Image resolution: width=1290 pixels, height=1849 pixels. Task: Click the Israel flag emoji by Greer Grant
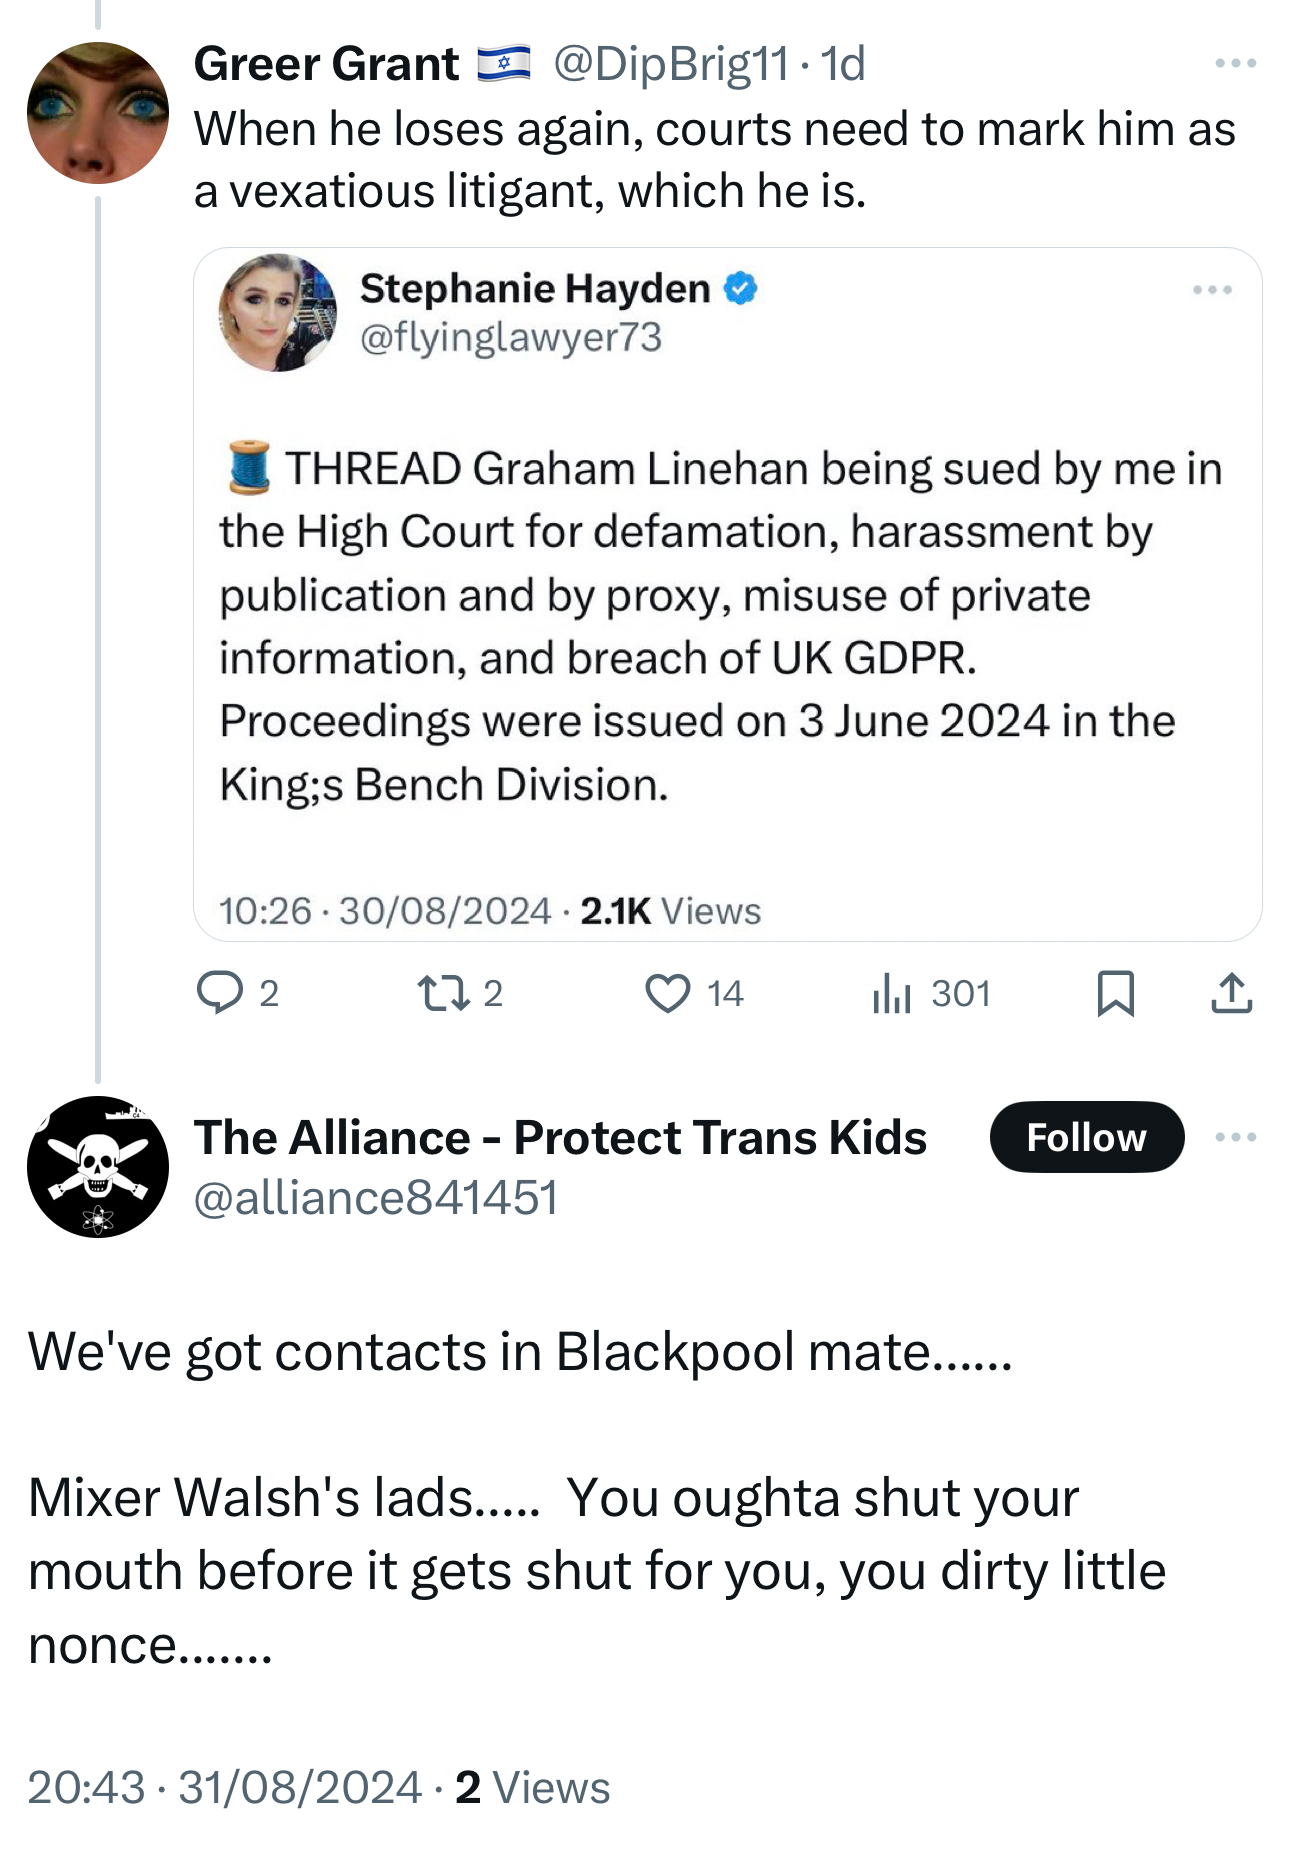pyautogui.click(x=503, y=63)
